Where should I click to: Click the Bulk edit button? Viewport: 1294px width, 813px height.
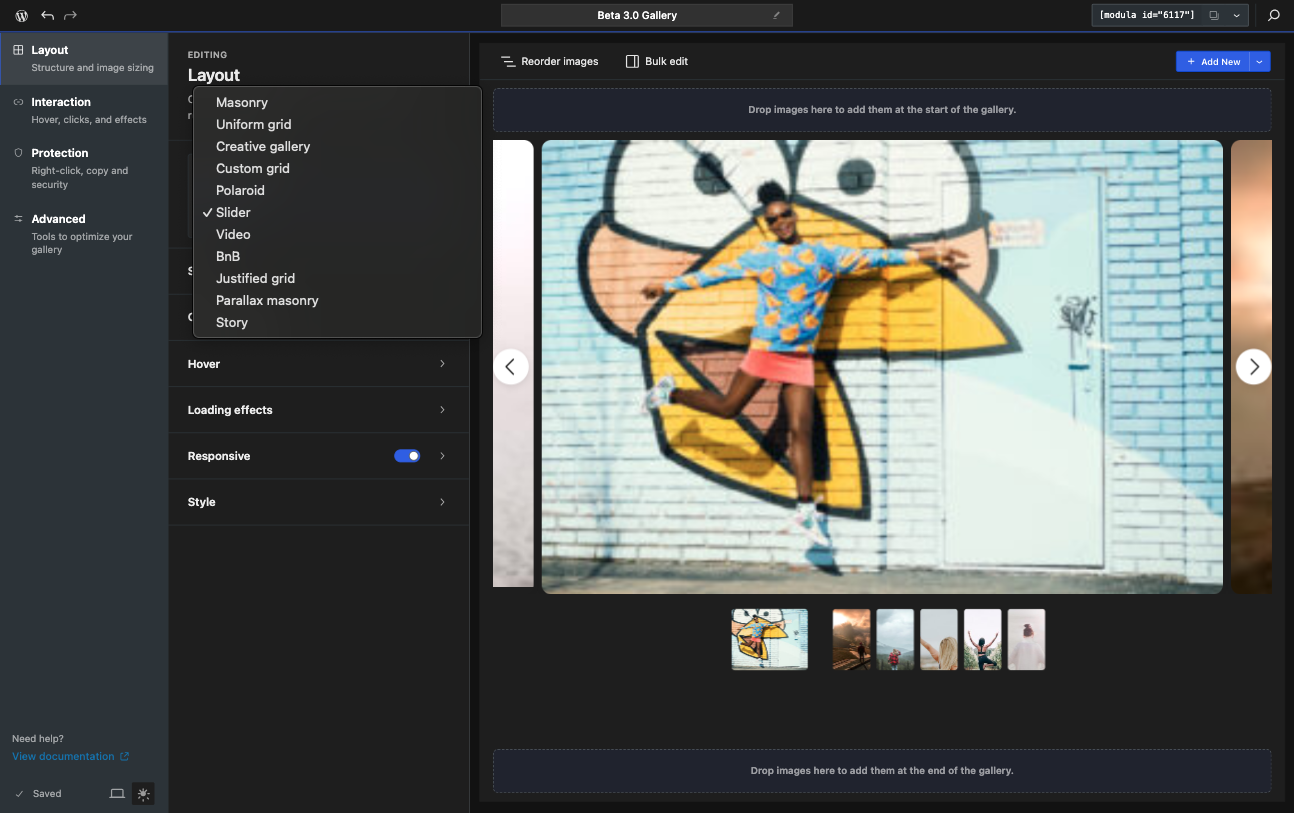pos(657,62)
